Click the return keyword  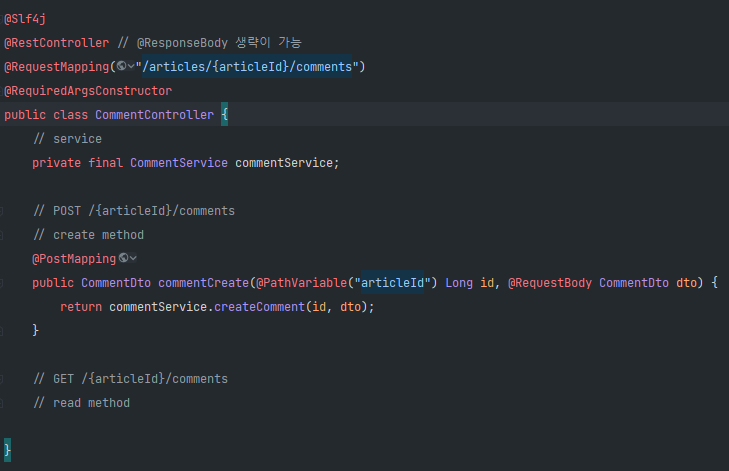pos(81,307)
